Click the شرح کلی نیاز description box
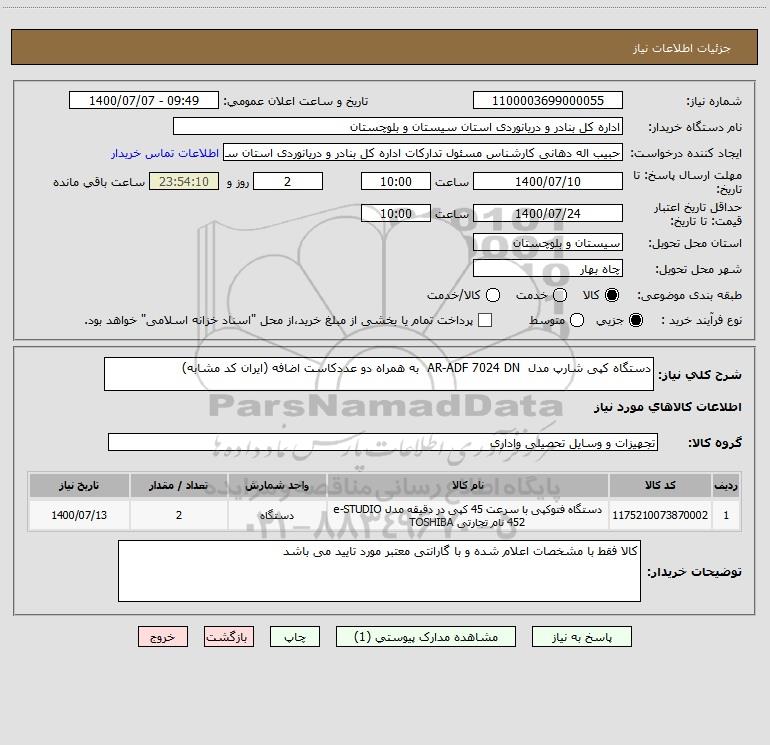 [379, 374]
